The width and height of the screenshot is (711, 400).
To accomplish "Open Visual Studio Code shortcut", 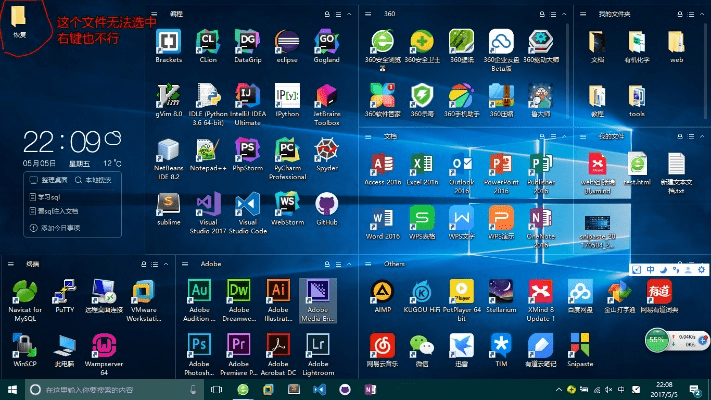I will (x=248, y=205).
